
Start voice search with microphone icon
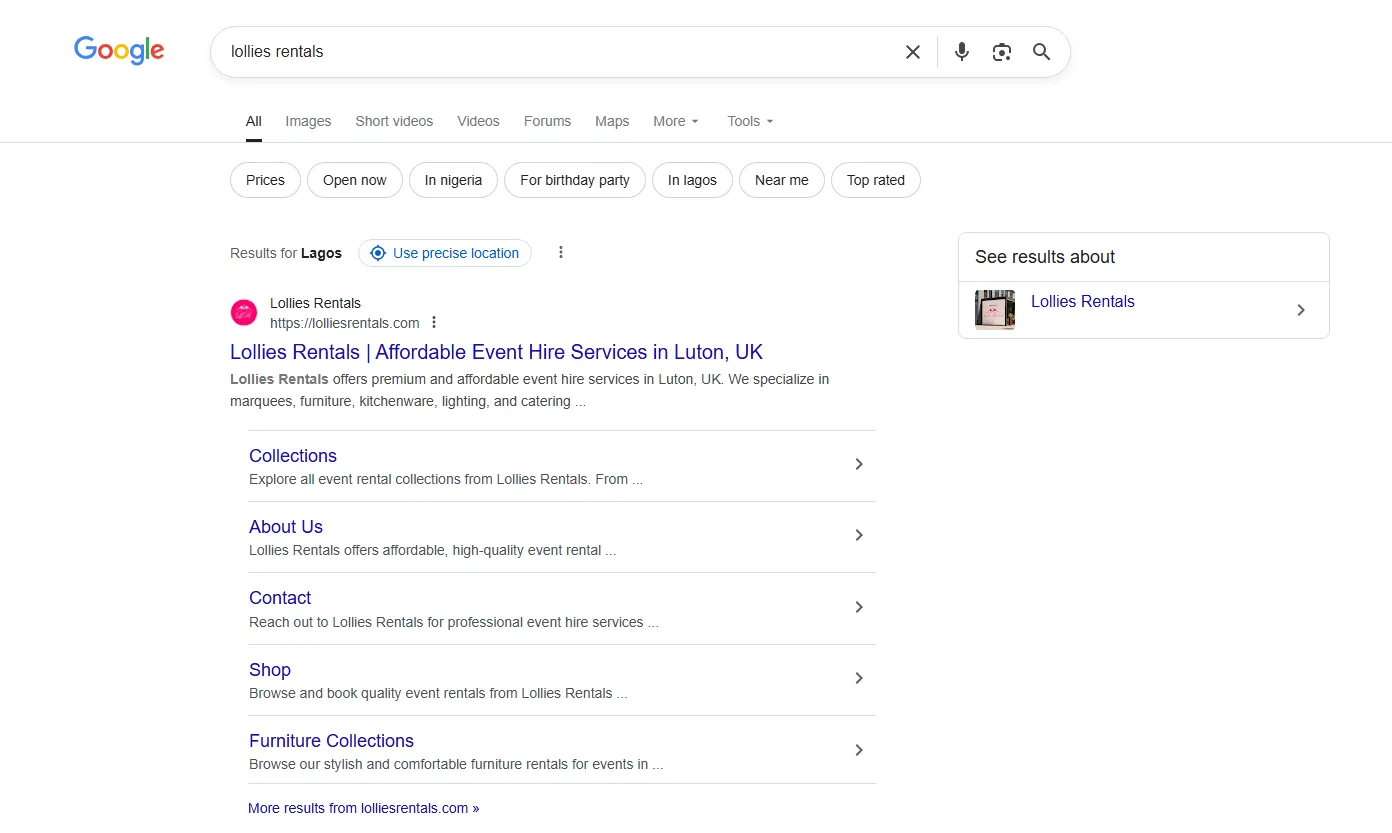click(962, 52)
